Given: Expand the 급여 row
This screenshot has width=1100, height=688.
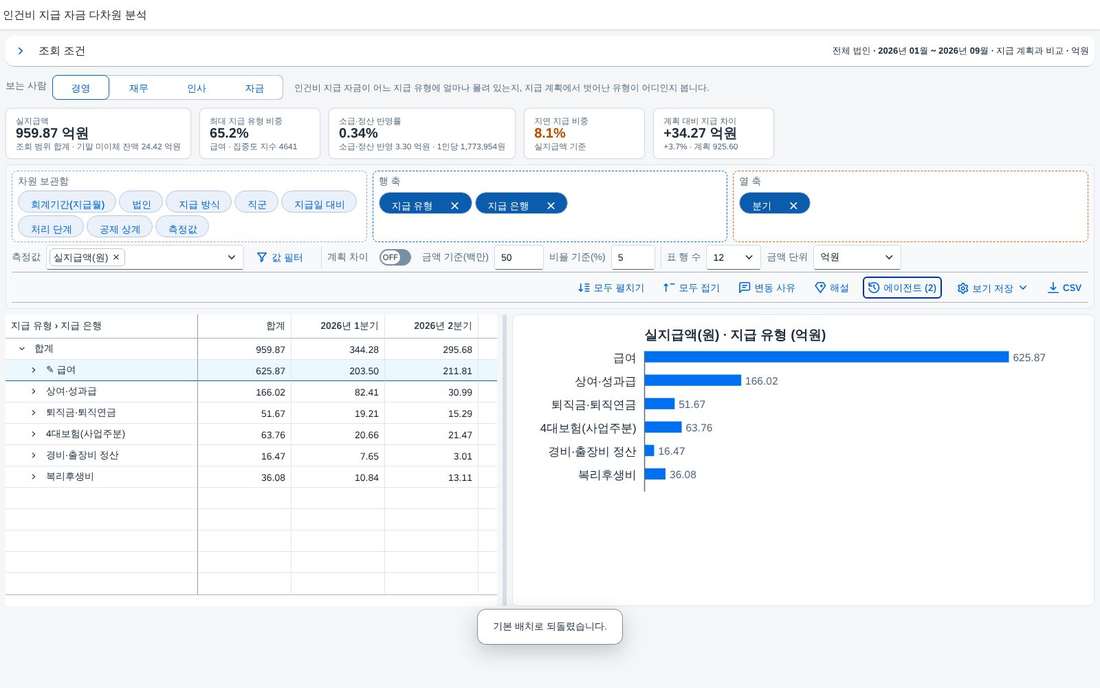Looking at the screenshot, I should pyautogui.click(x=33, y=370).
